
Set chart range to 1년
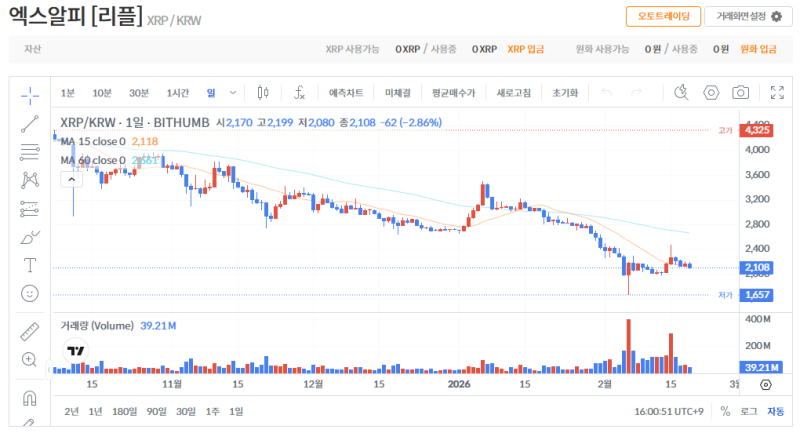[x=95, y=411]
